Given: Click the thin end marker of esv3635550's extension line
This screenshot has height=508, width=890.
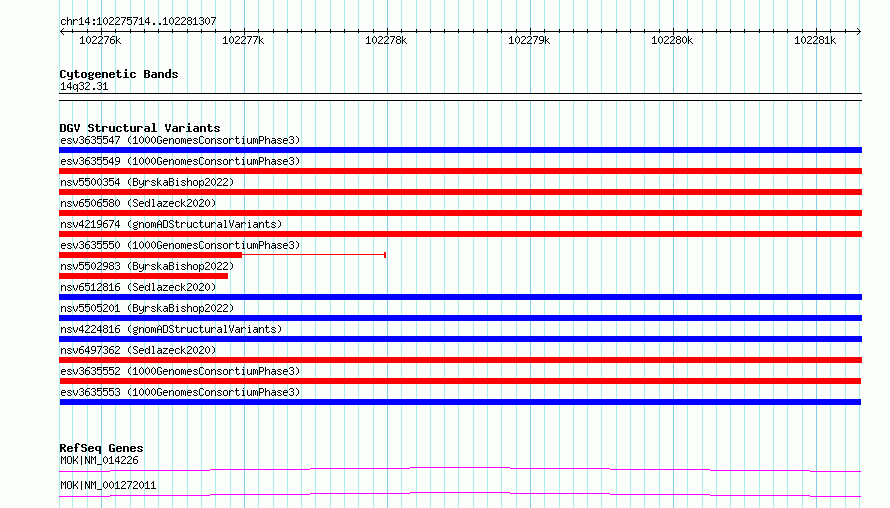Looking at the screenshot, I should point(385,255).
